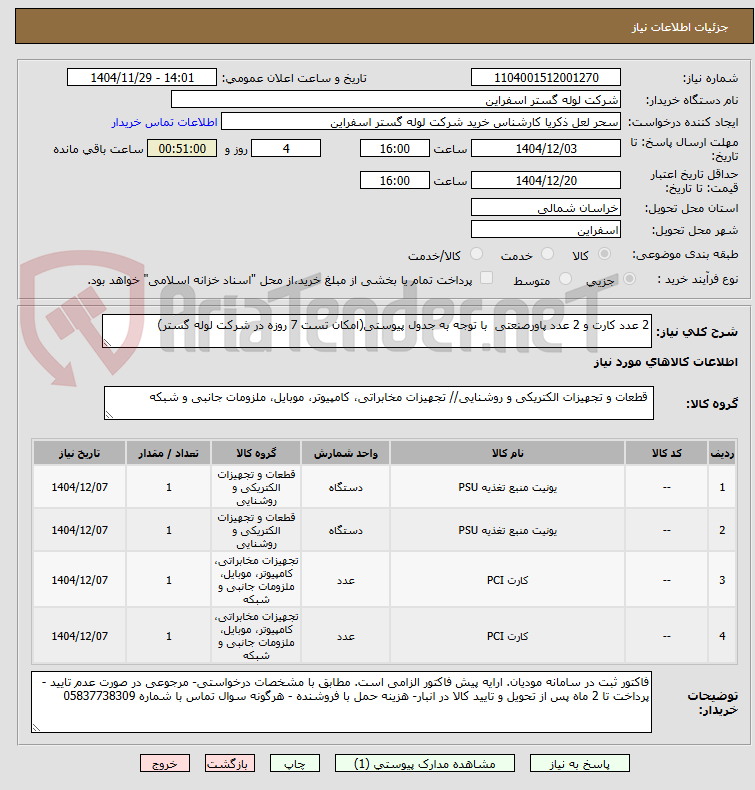Viewport: 755px width, 790px height.
Task: Click کارت PCI in row 4
Action: (507, 636)
